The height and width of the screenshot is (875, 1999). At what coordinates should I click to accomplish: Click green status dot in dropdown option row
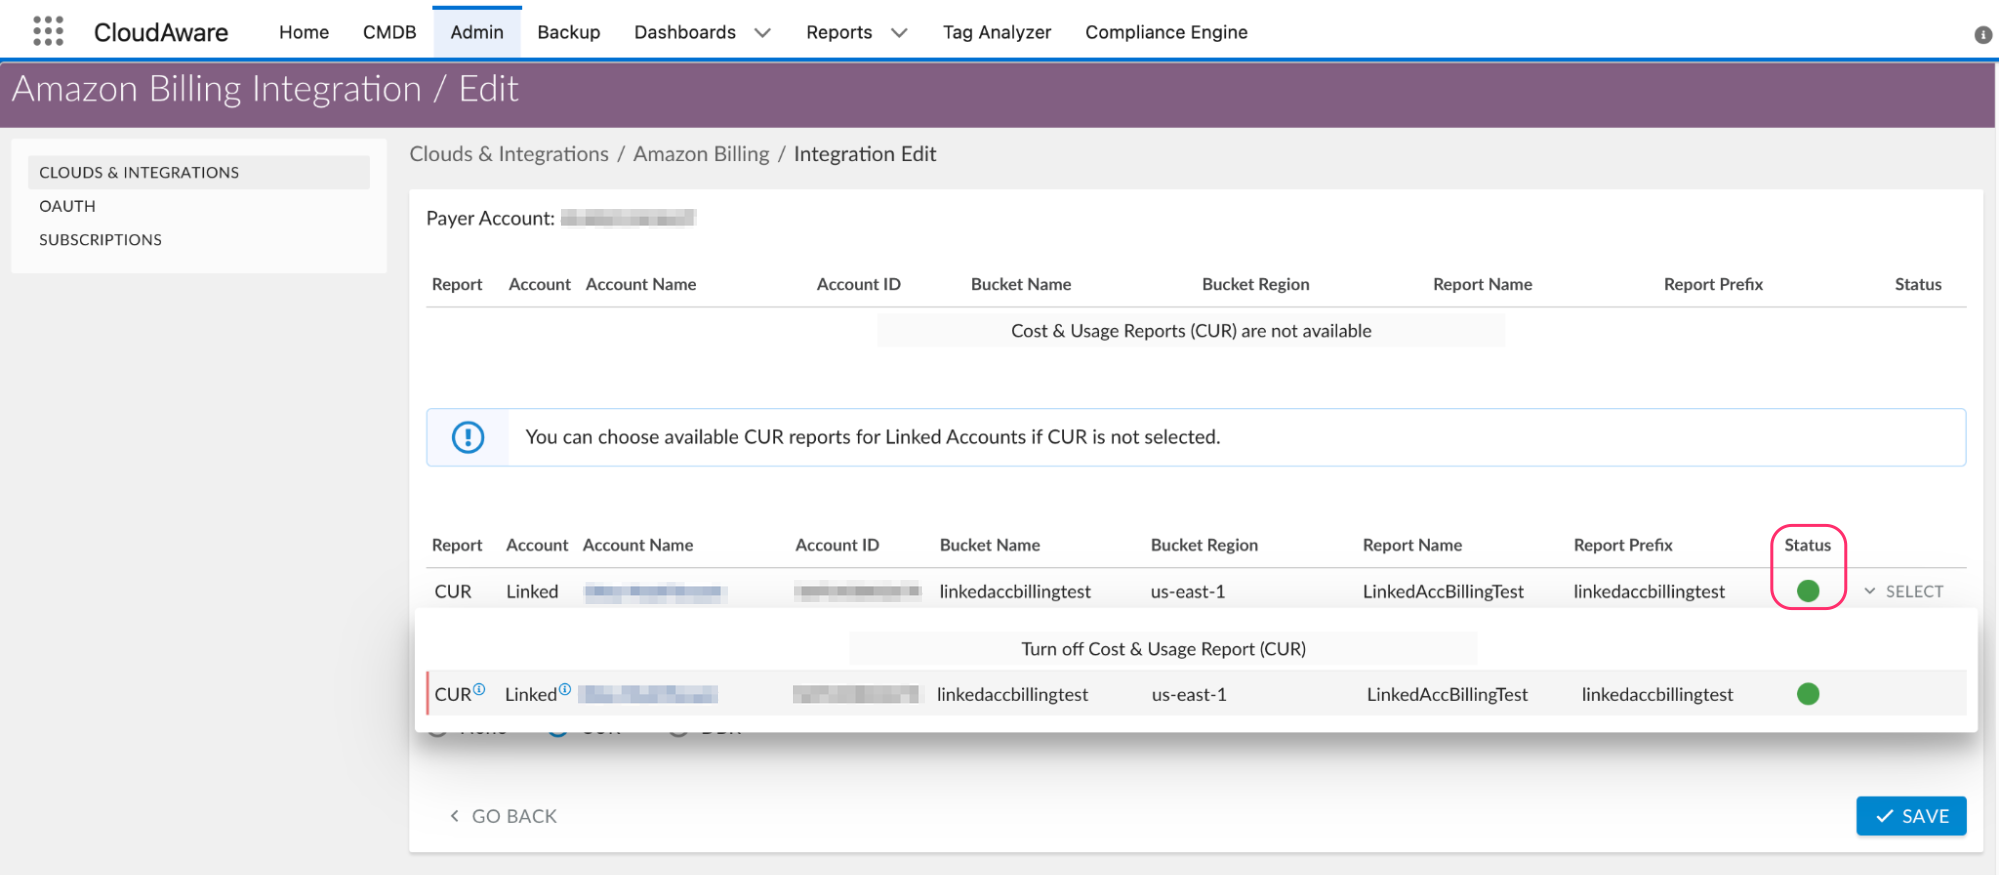(1807, 694)
